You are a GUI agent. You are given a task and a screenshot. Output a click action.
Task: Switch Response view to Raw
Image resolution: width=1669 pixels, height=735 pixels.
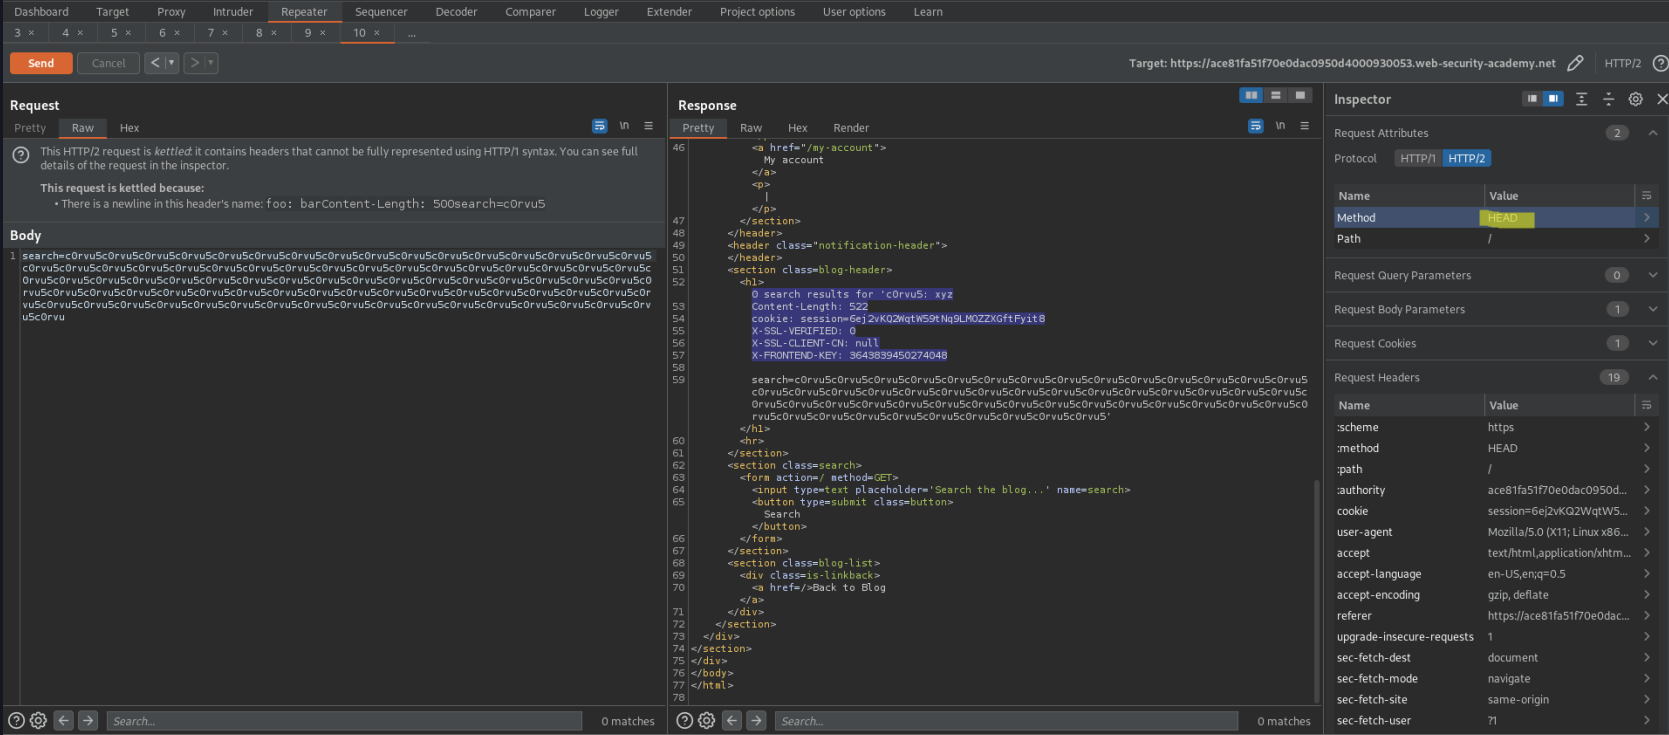pyautogui.click(x=751, y=128)
